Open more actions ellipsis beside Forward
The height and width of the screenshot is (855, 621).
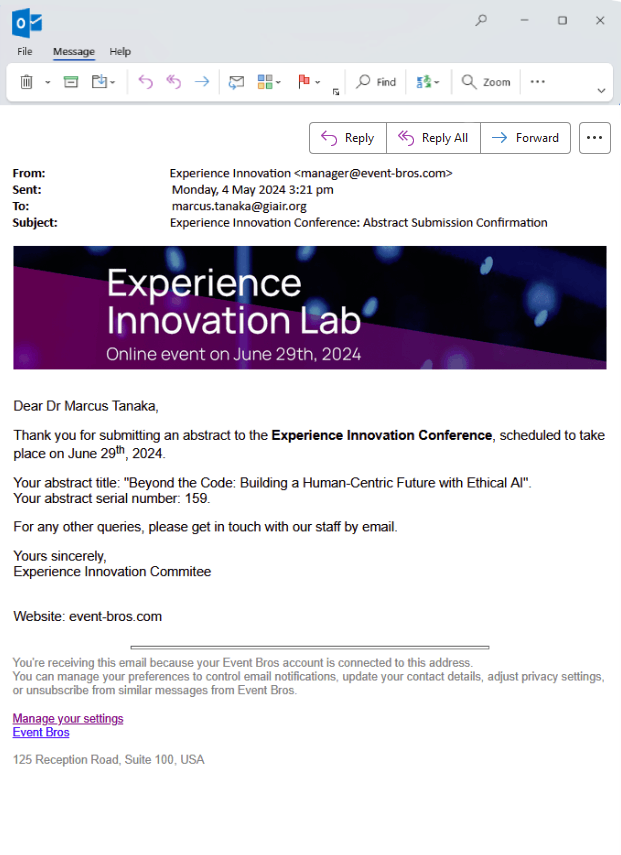click(x=595, y=138)
